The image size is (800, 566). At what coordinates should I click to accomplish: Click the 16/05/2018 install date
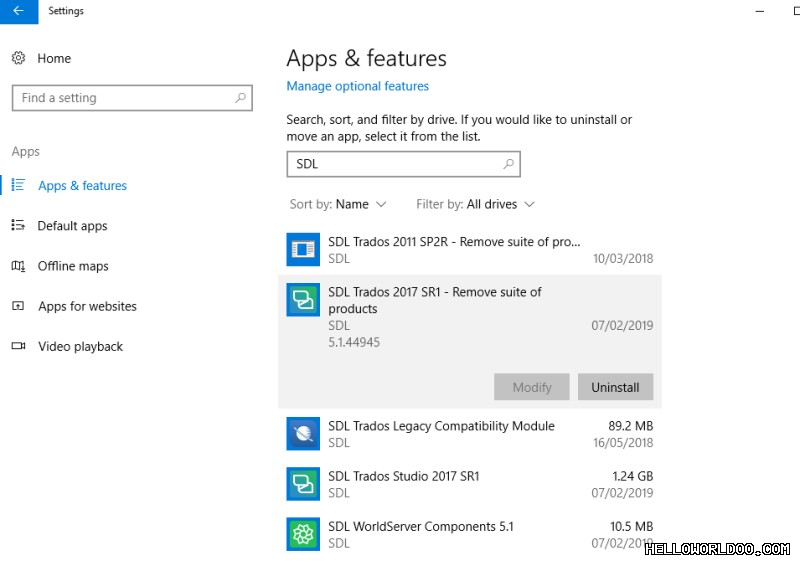623,442
